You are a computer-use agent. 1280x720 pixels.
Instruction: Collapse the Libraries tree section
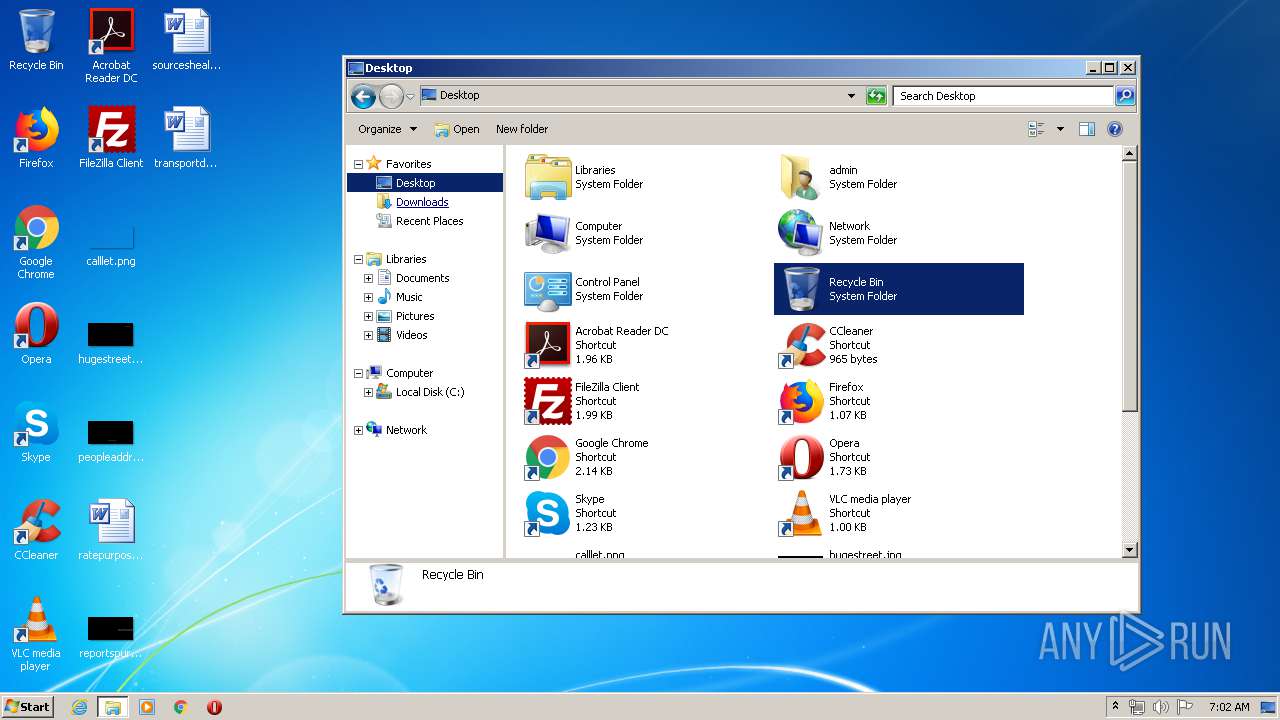(x=358, y=259)
